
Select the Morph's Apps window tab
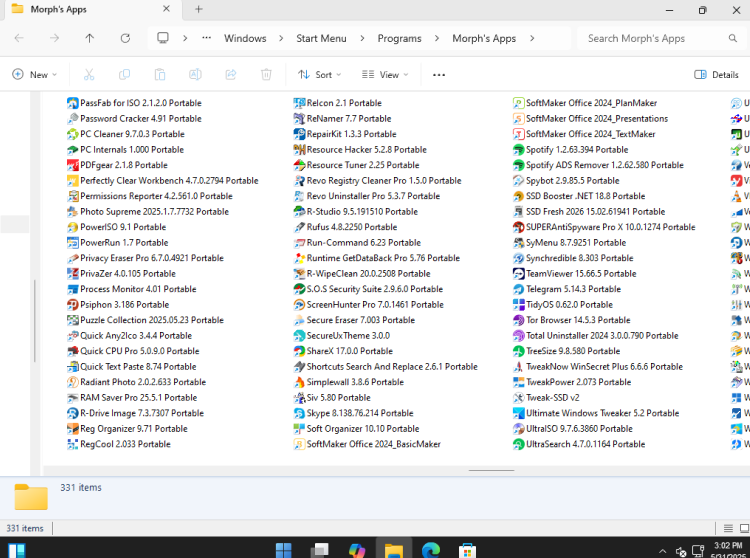pyautogui.click(x=91, y=10)
